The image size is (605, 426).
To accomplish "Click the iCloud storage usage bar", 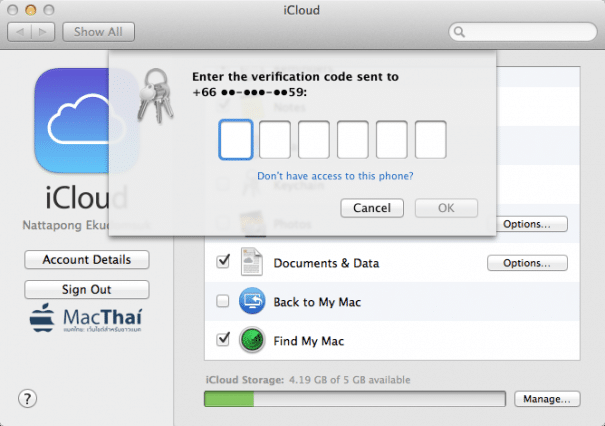I will tap(355, 399).
